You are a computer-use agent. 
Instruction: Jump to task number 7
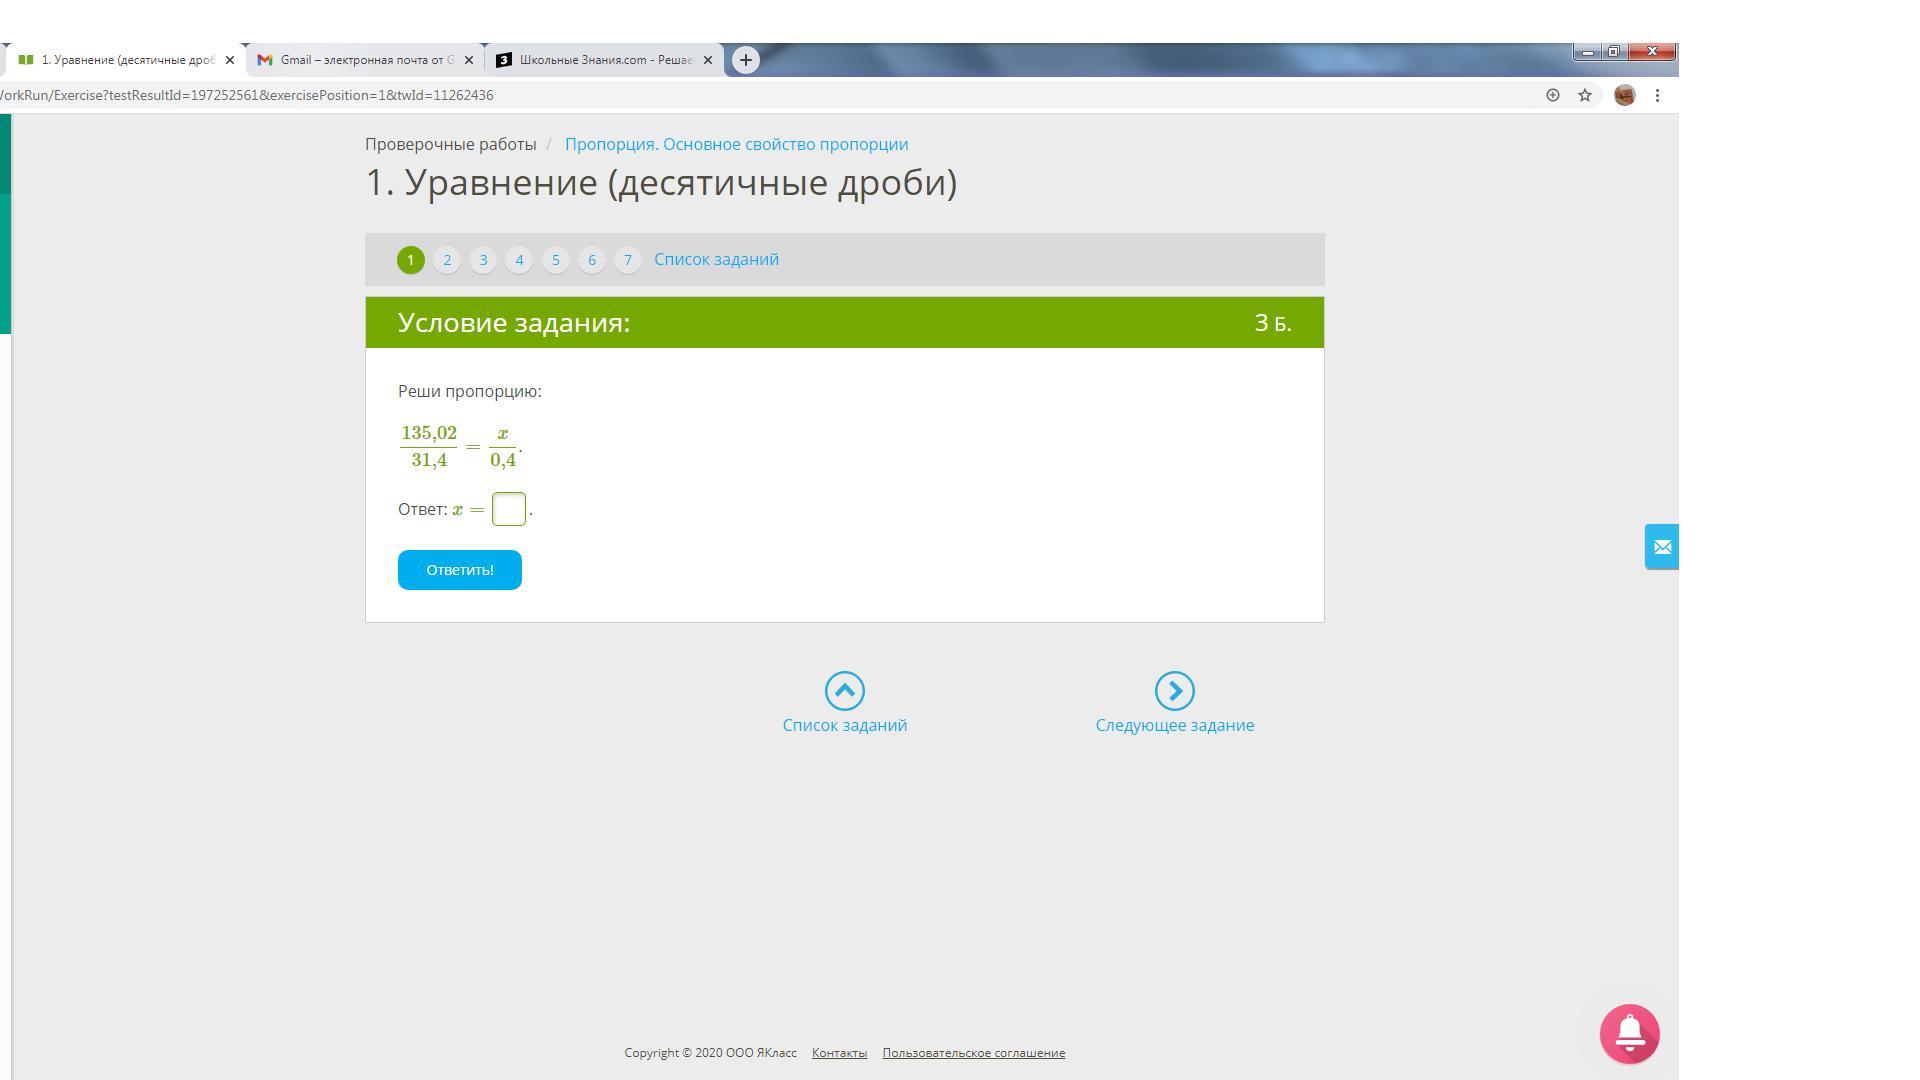[627, 260]
